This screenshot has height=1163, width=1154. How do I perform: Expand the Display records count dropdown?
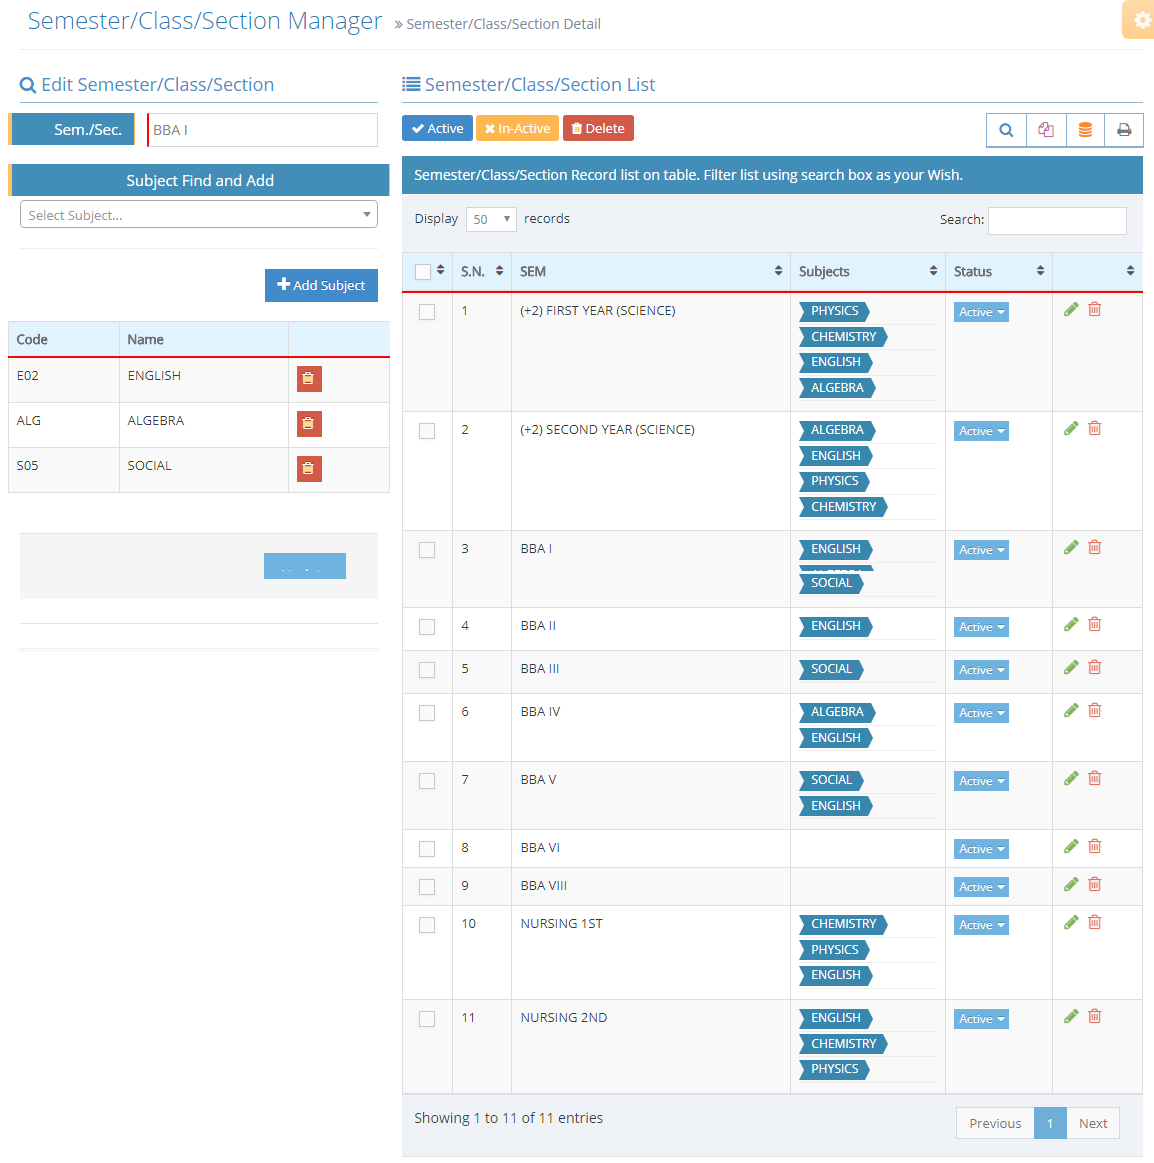coord(491,219)
